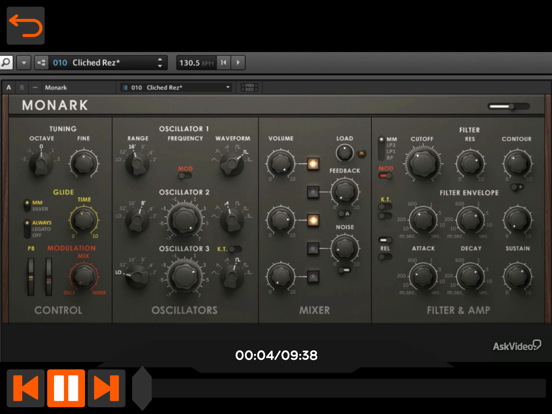This screenshot has width=552, height=414.
Task: Start host transport with play icon
Action: coord(238,63)
